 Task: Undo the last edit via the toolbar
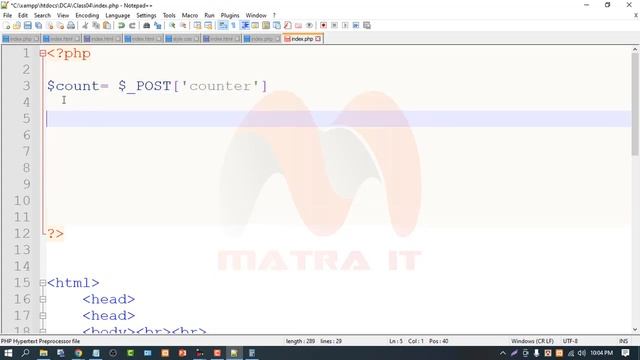(121, 25)
